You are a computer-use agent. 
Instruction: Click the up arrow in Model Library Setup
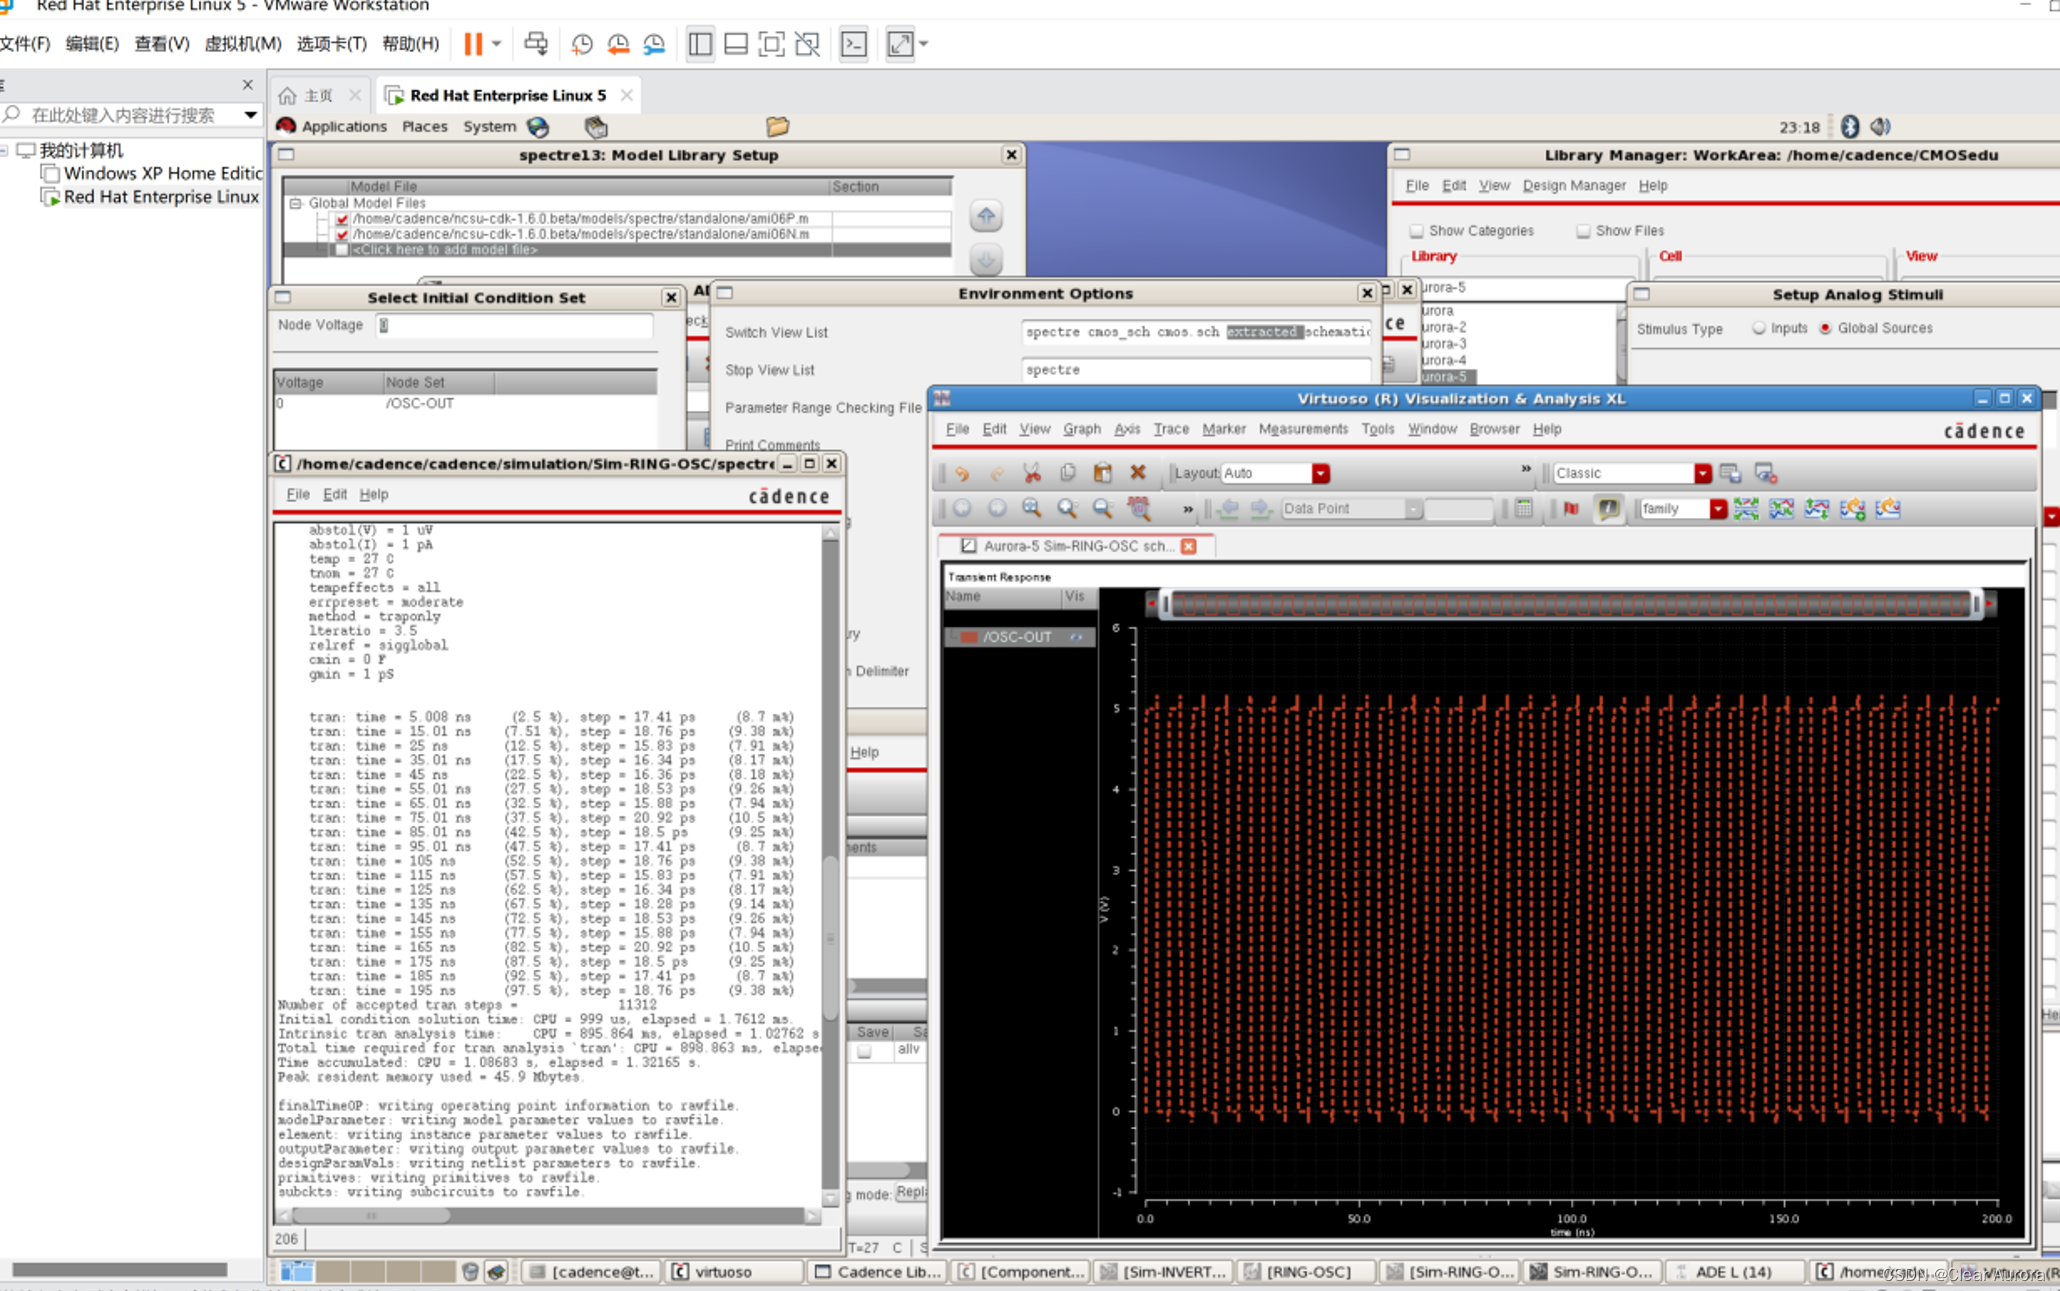pos(986,216)
